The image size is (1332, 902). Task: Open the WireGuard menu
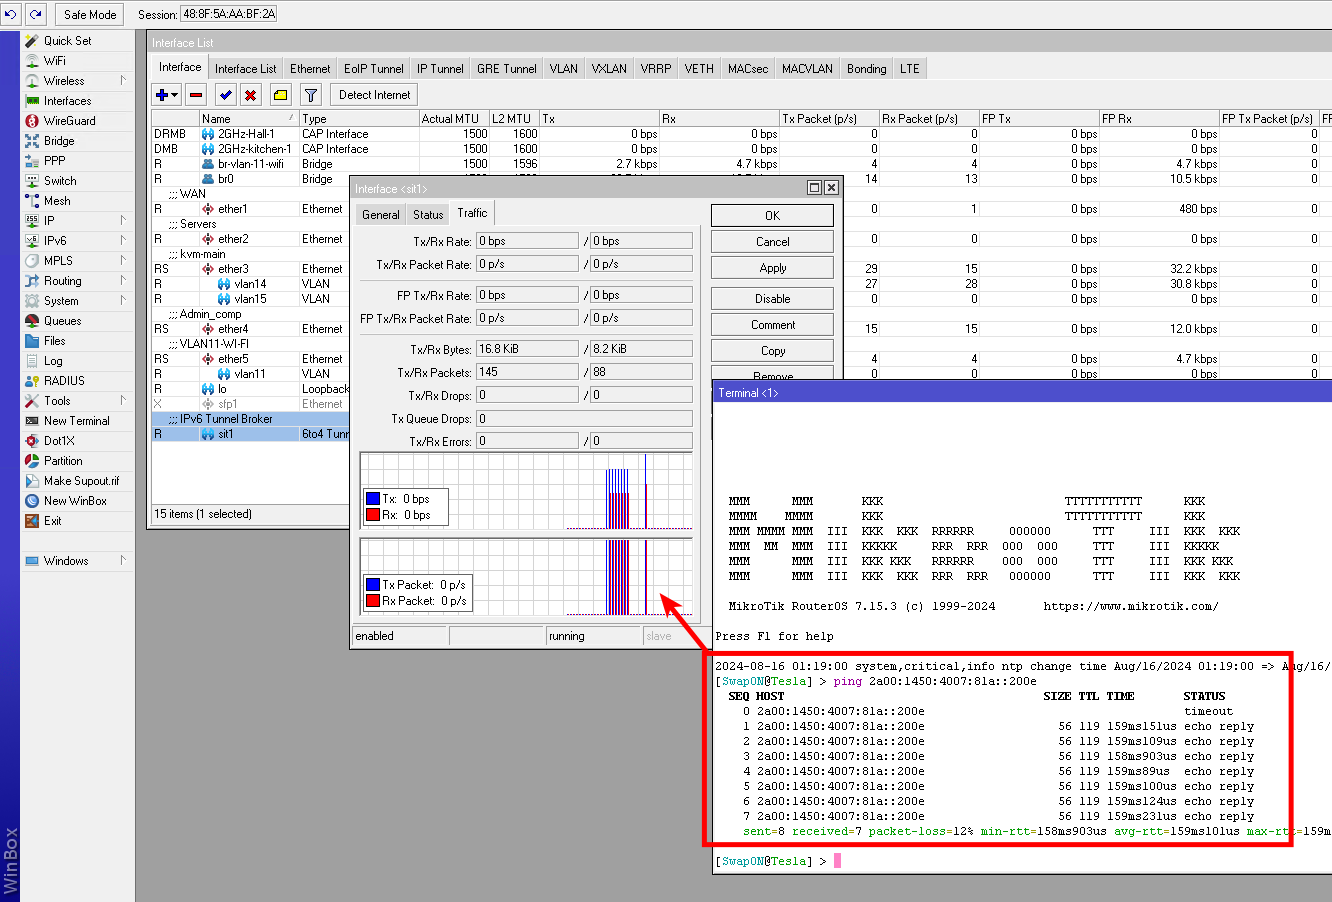[69, 121]
